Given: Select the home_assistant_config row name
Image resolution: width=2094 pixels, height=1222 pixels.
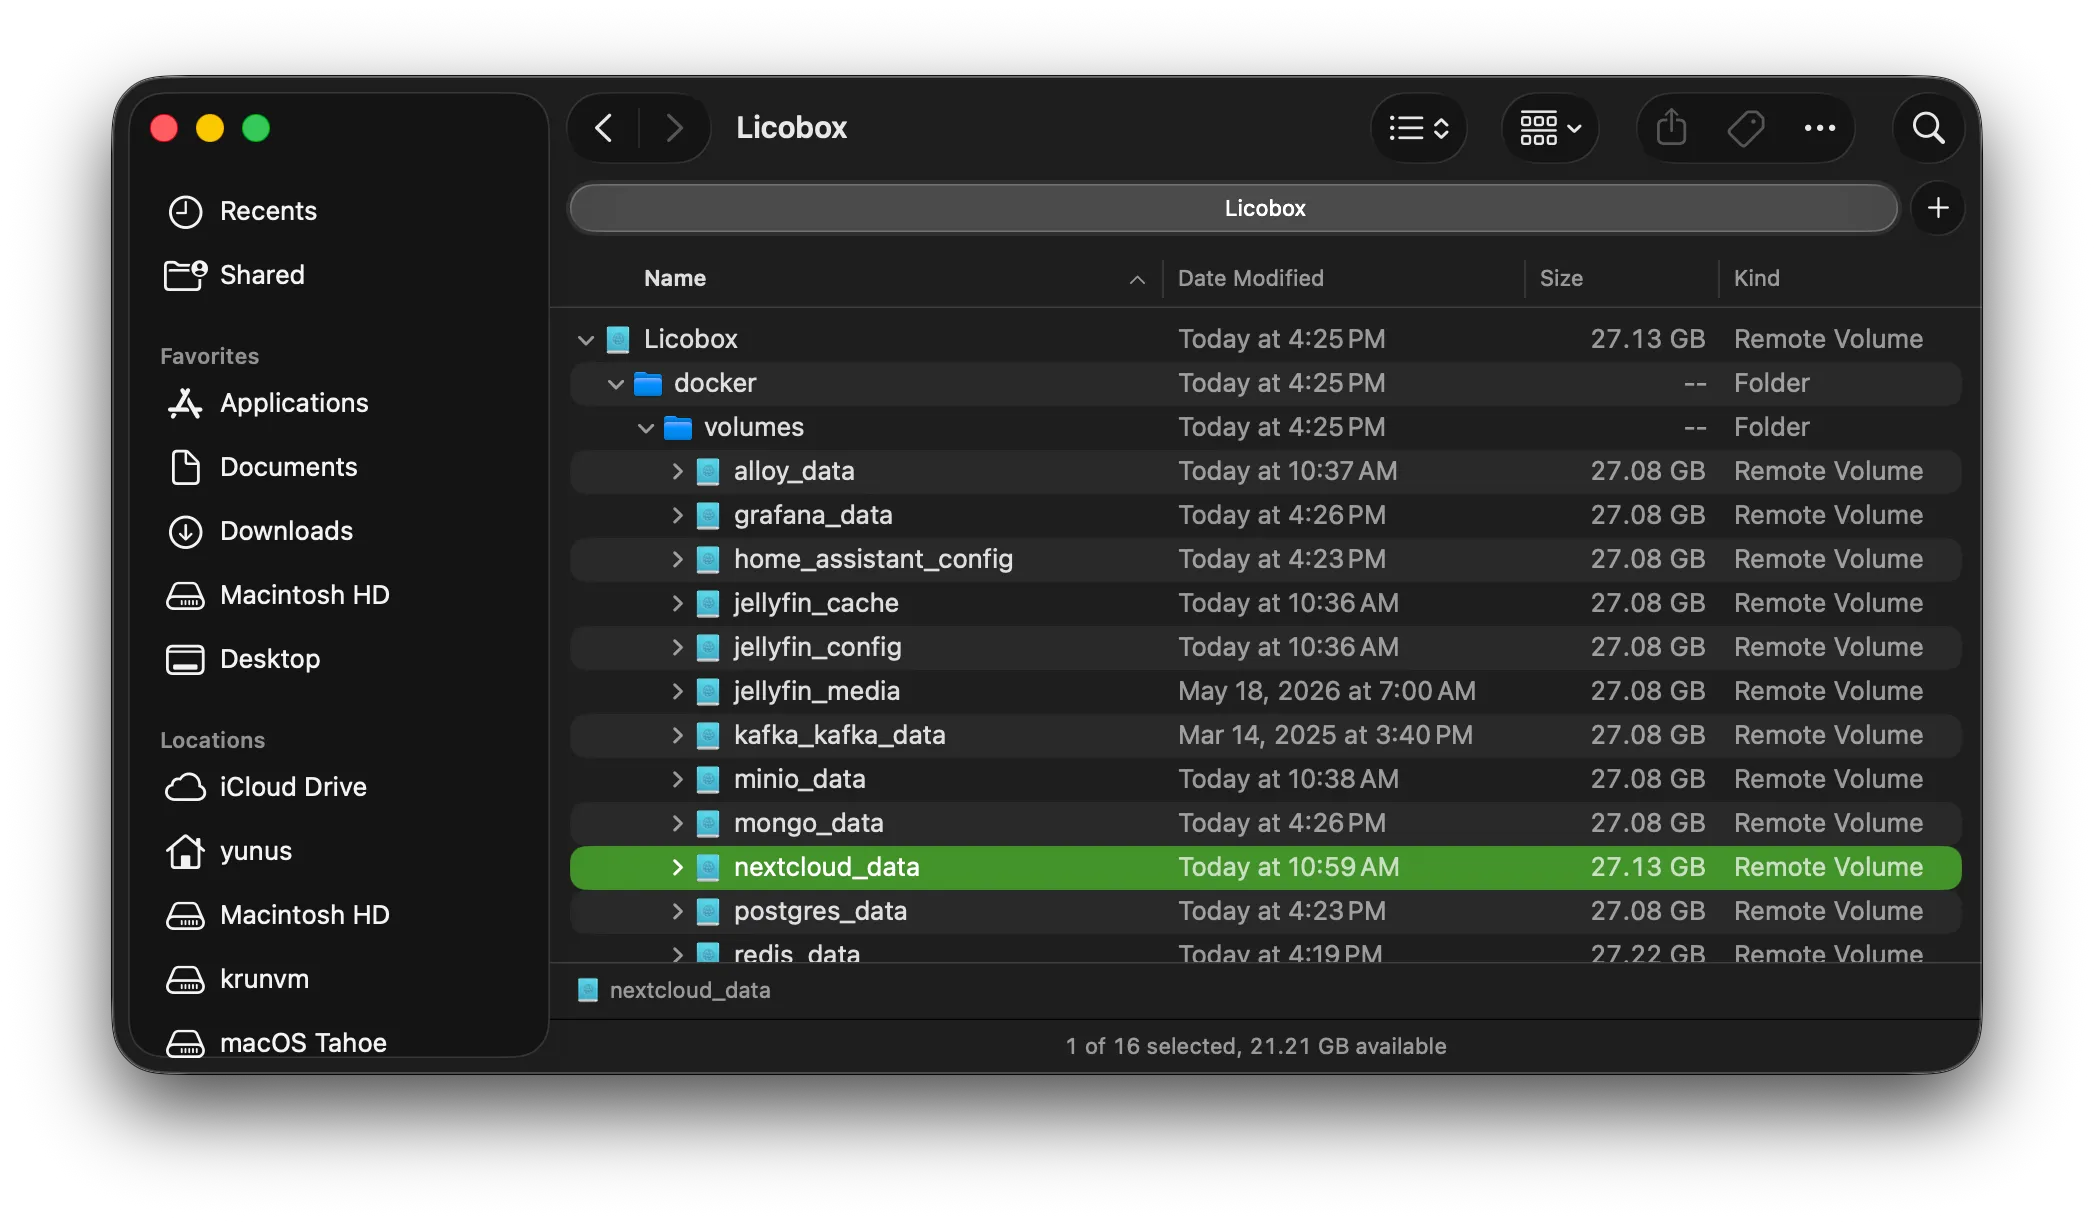Looking at the screenshot, I should coord(873,559).
